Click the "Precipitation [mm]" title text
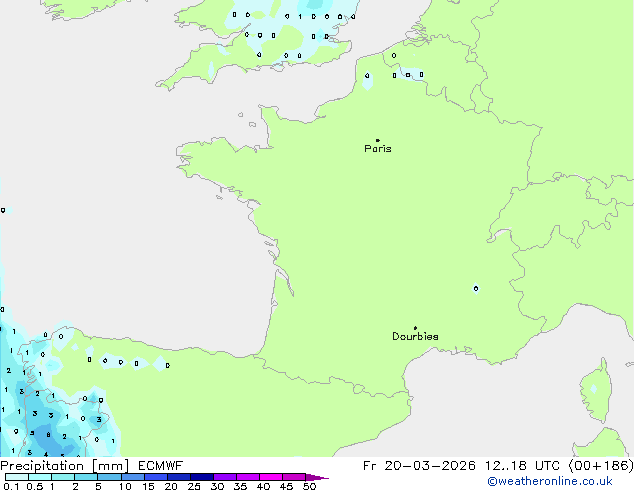 [65, 466]
